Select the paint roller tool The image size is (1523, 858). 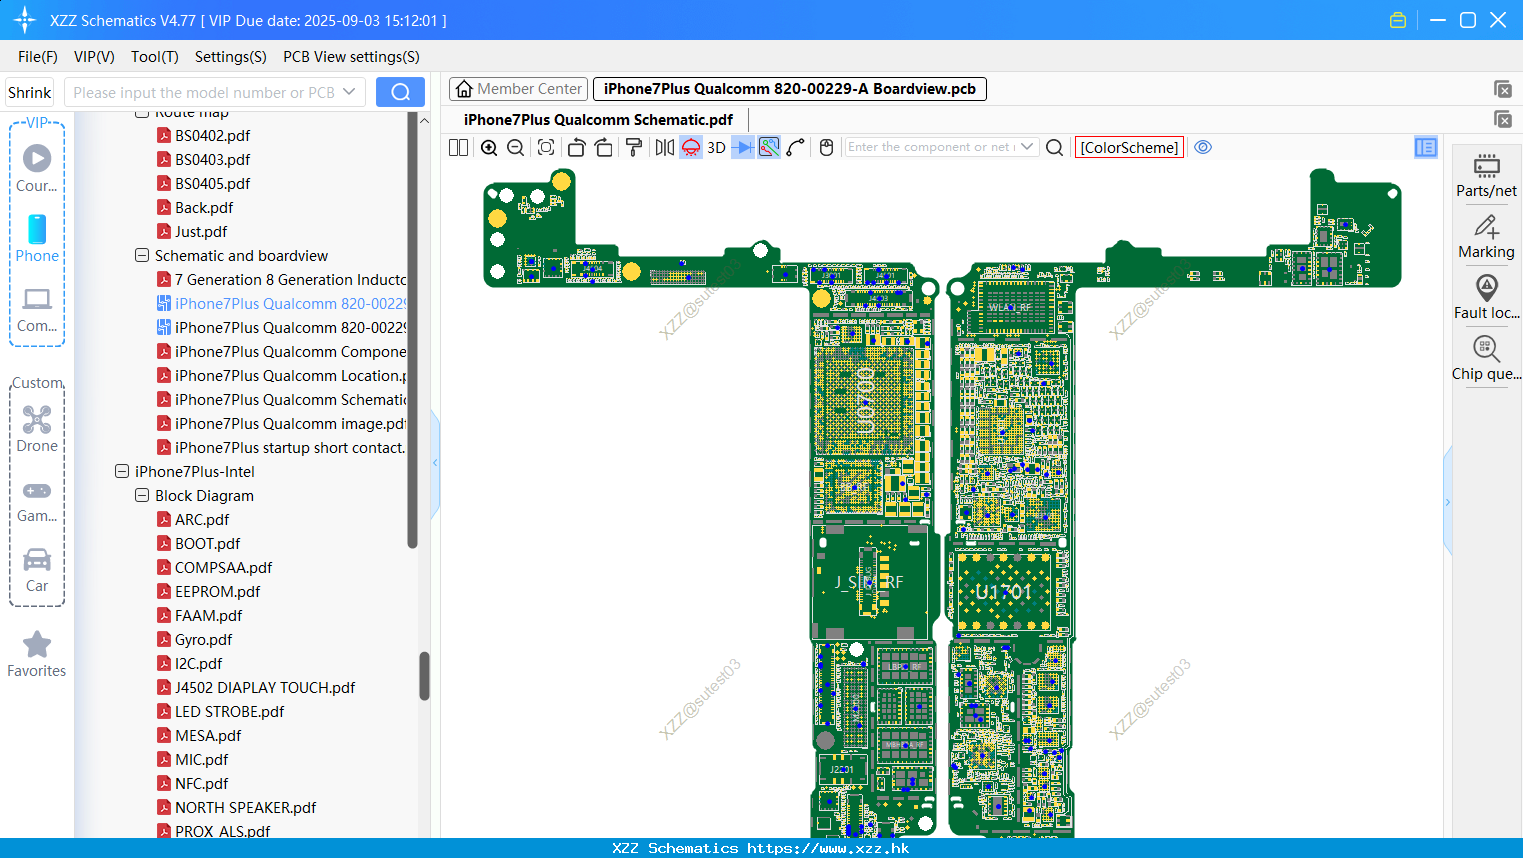coord(634,147)
